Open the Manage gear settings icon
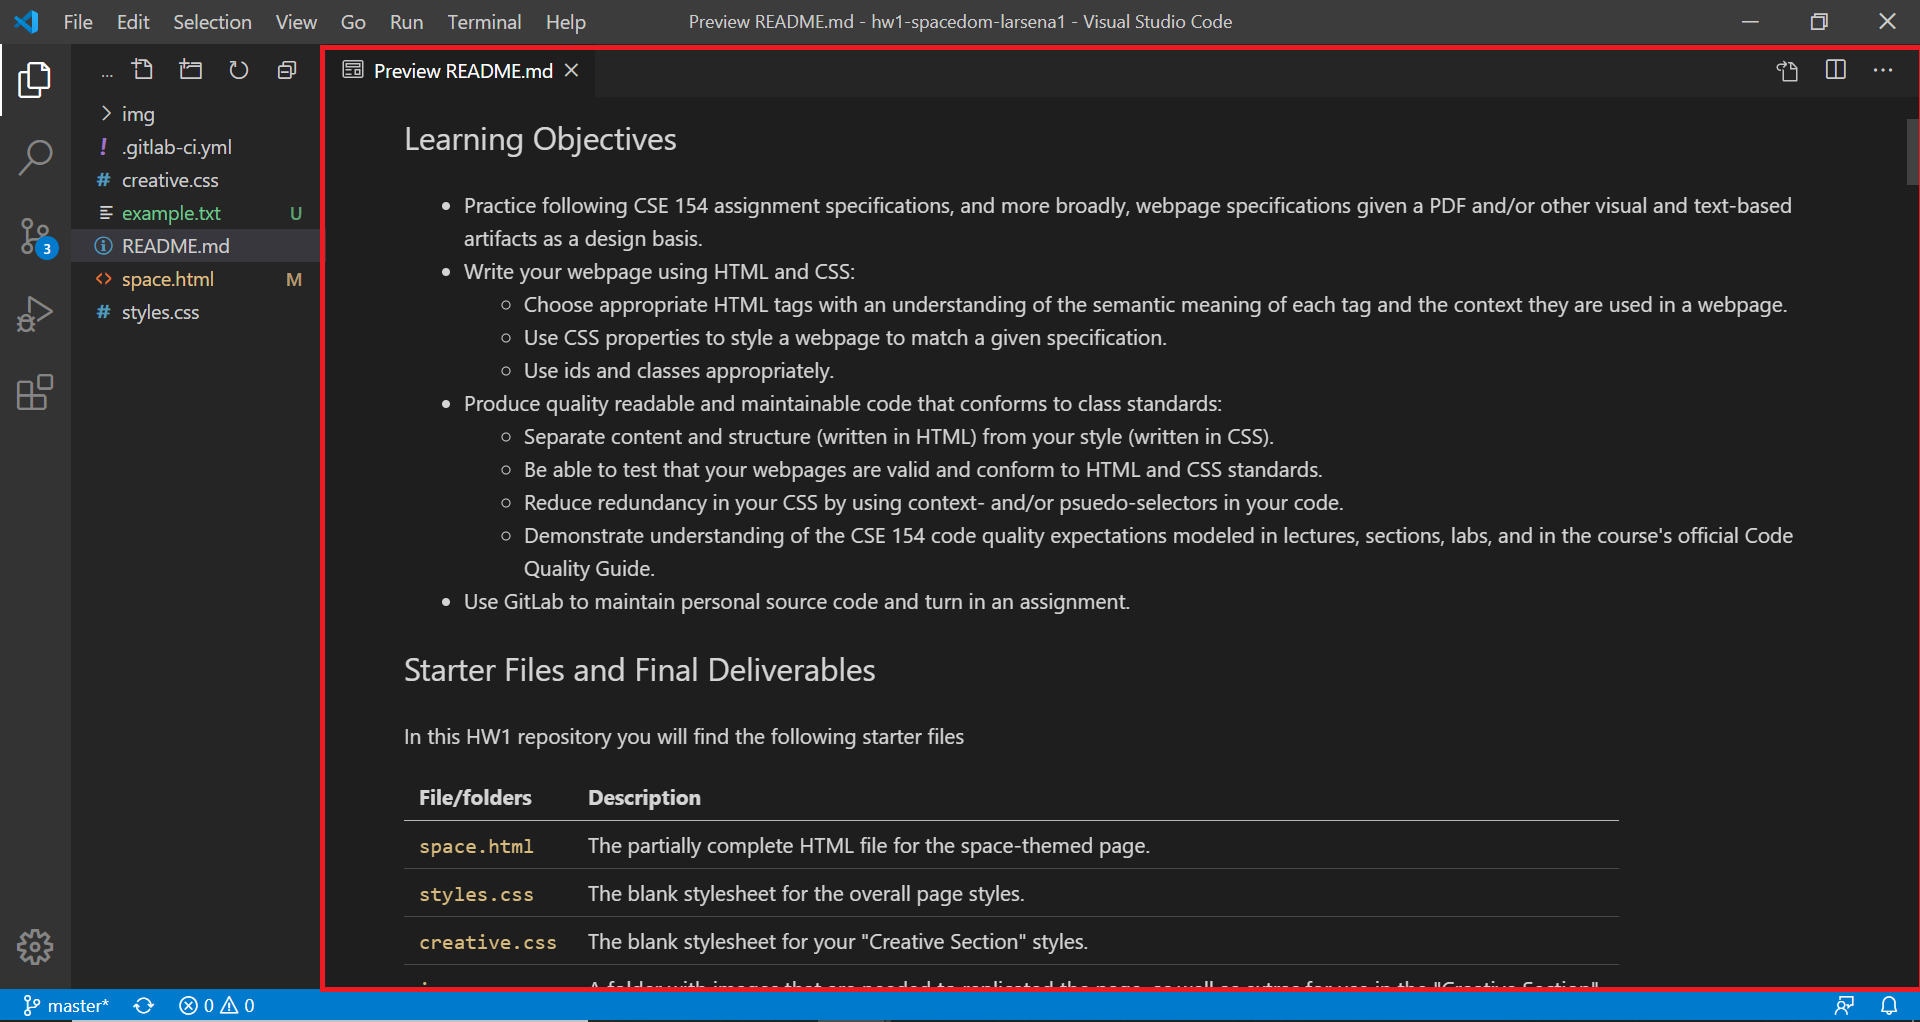Image resolution: width=1920 pixels, height=1022 pixels. pos(35,946)
